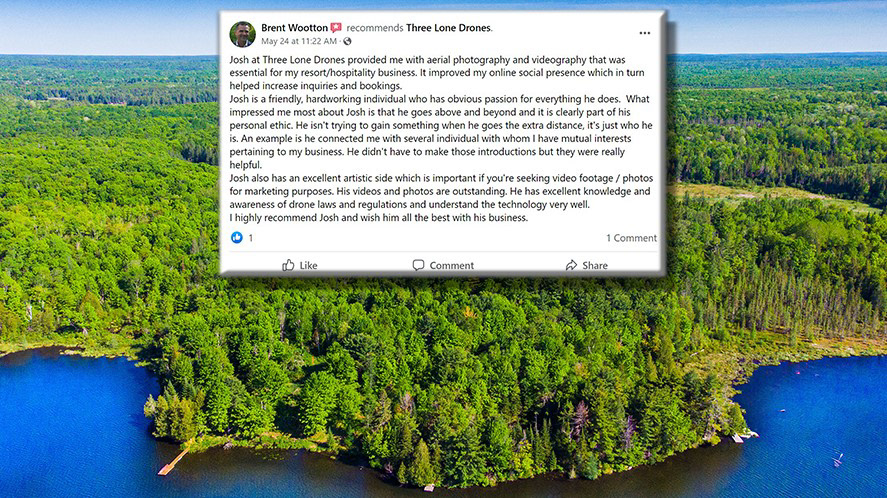
Task: Click the red recommendation badge icon
Action: click(x=336, y=28)
